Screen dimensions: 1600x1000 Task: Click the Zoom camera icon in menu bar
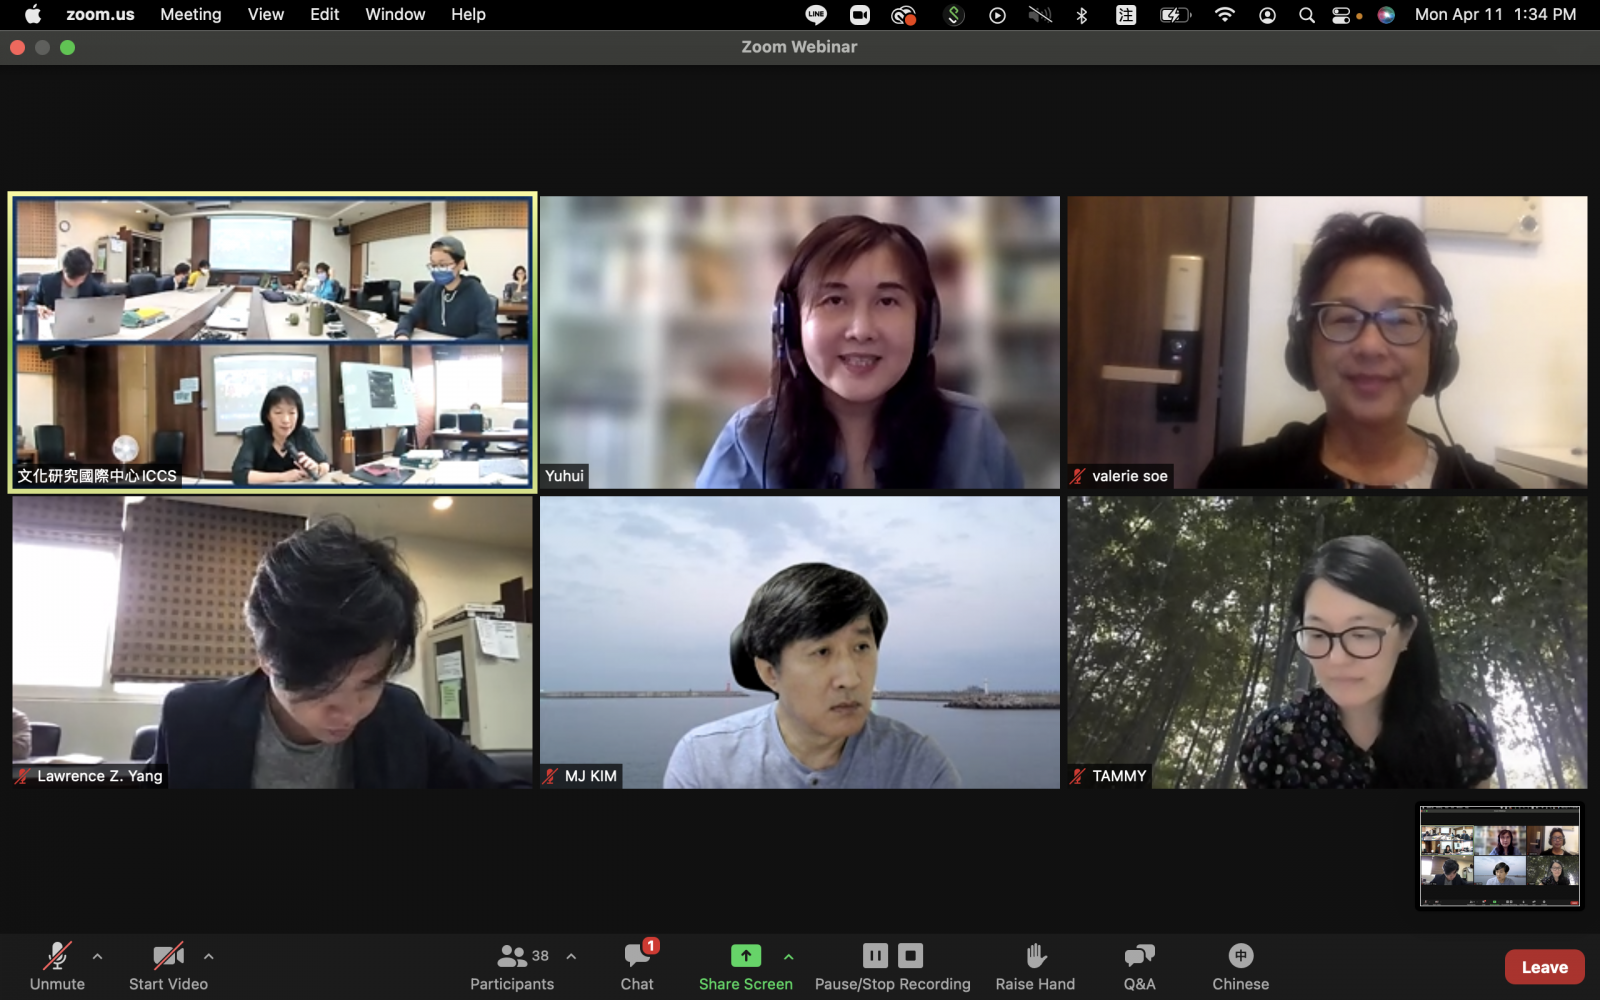pyautogui.click(x=860, y=14)
